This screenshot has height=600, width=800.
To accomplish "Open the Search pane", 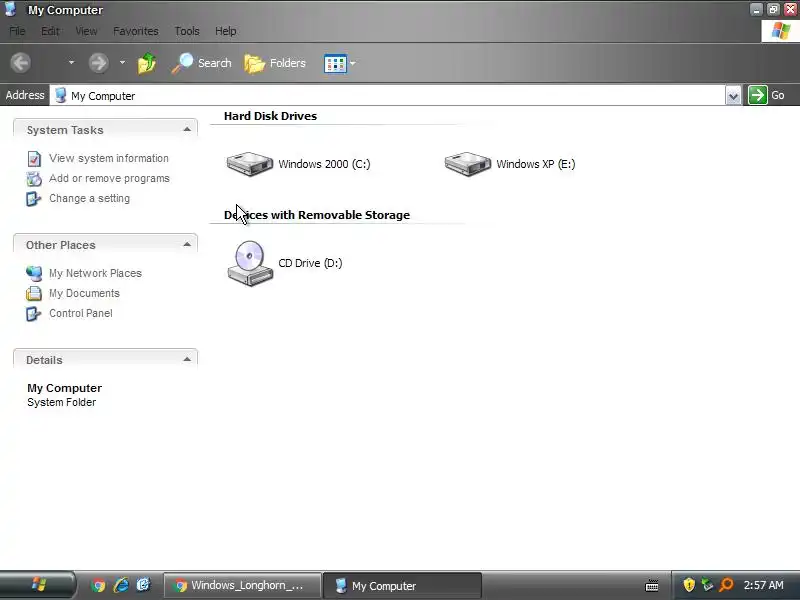I will pyautogui.click(x=201, y=63).
